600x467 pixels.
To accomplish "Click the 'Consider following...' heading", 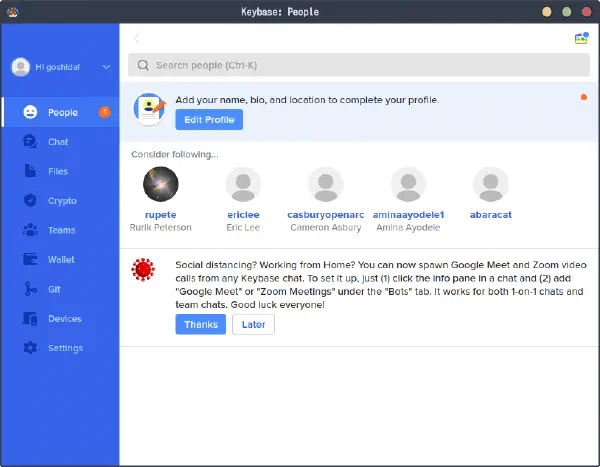I will [x=175, y=154].
